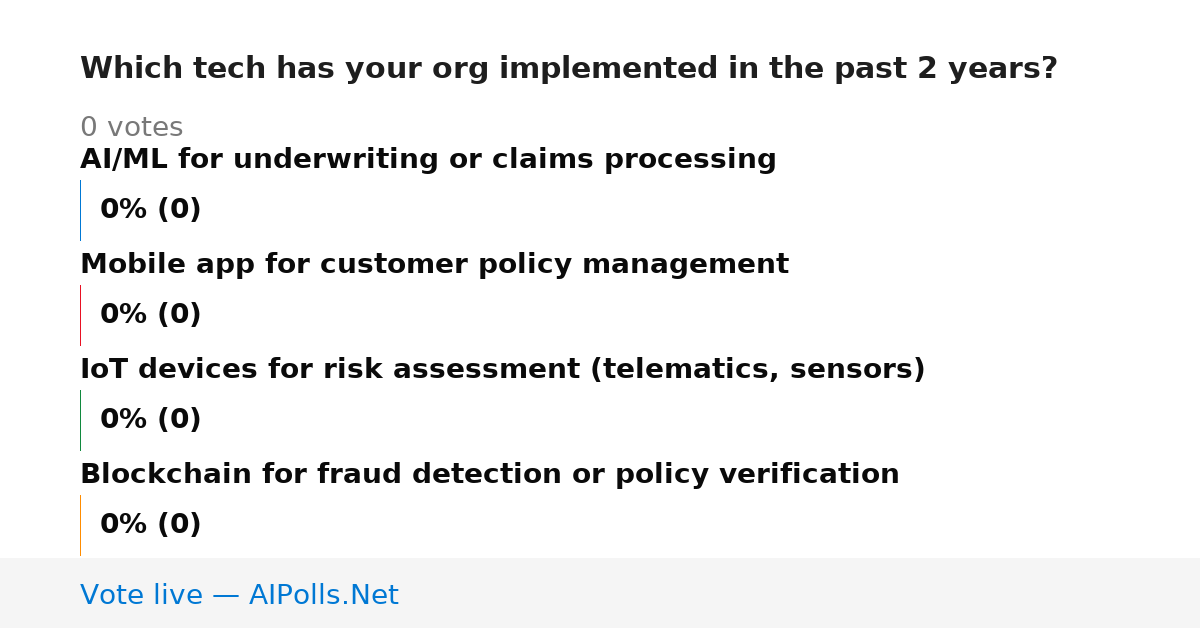Click the gray footer banner area

tap(600, 593)
